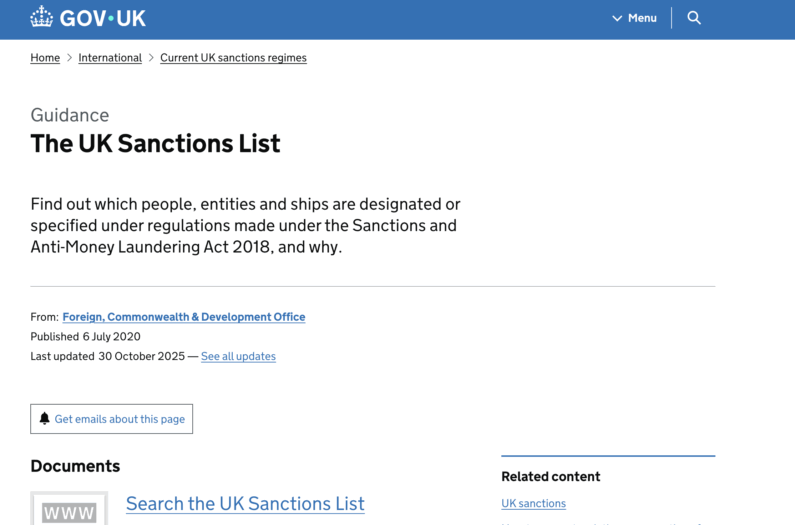The image size is (795, 525).
Task: Open the site search magnifier icon
Action: pyautogui.click(x=694, y=18)
